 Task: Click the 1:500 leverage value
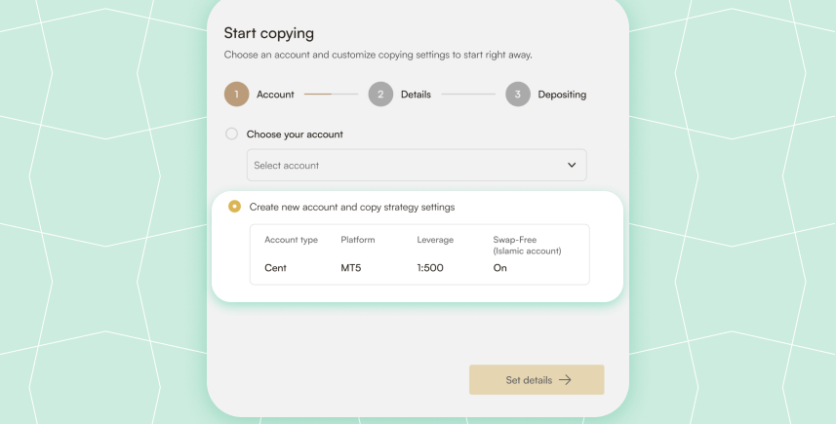tap(431, 268)
